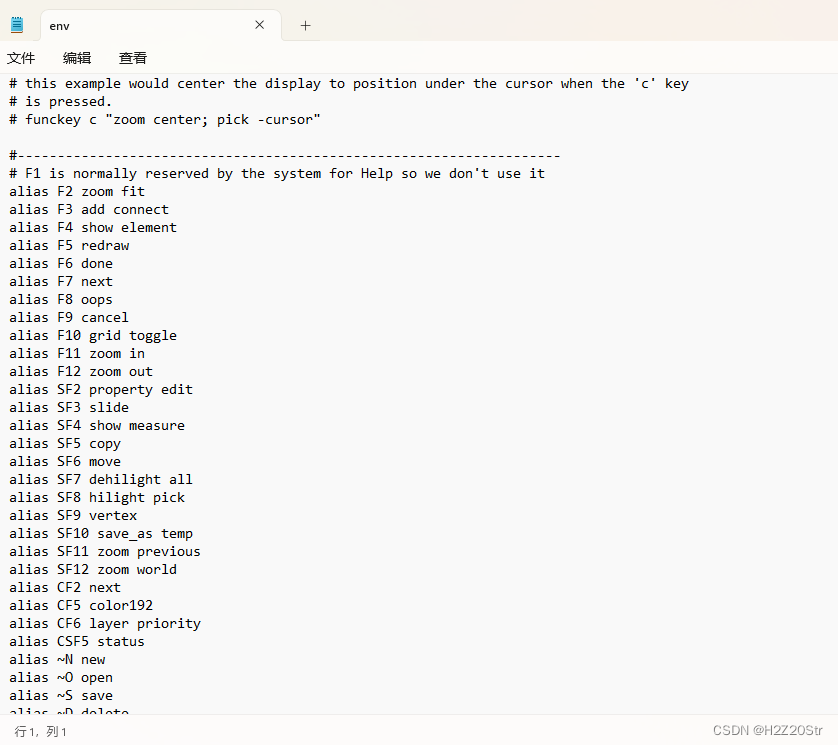Click the 'alias CSF5 status' line
The image size is (838, 745).
[x=77, y=641]
